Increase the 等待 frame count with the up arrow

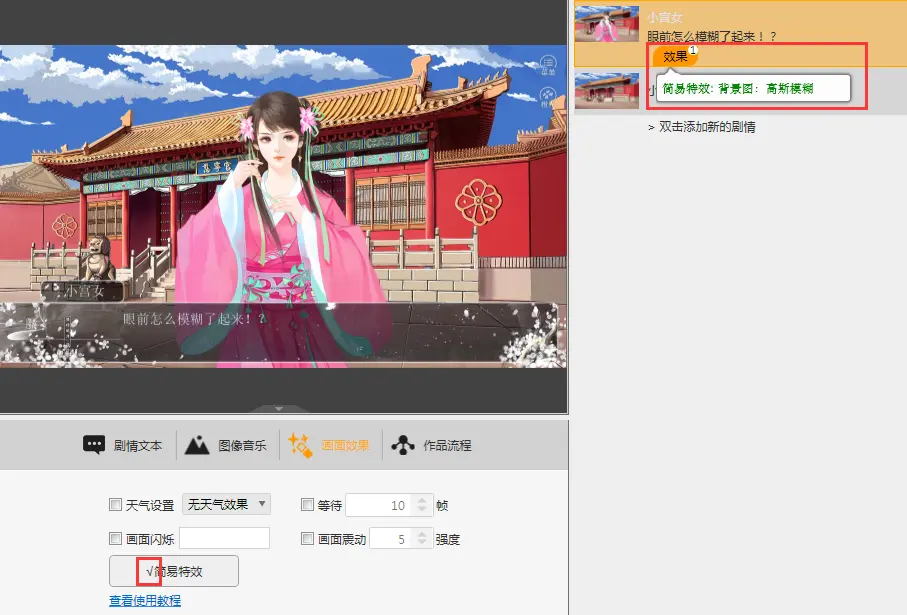tap(424, 500)
